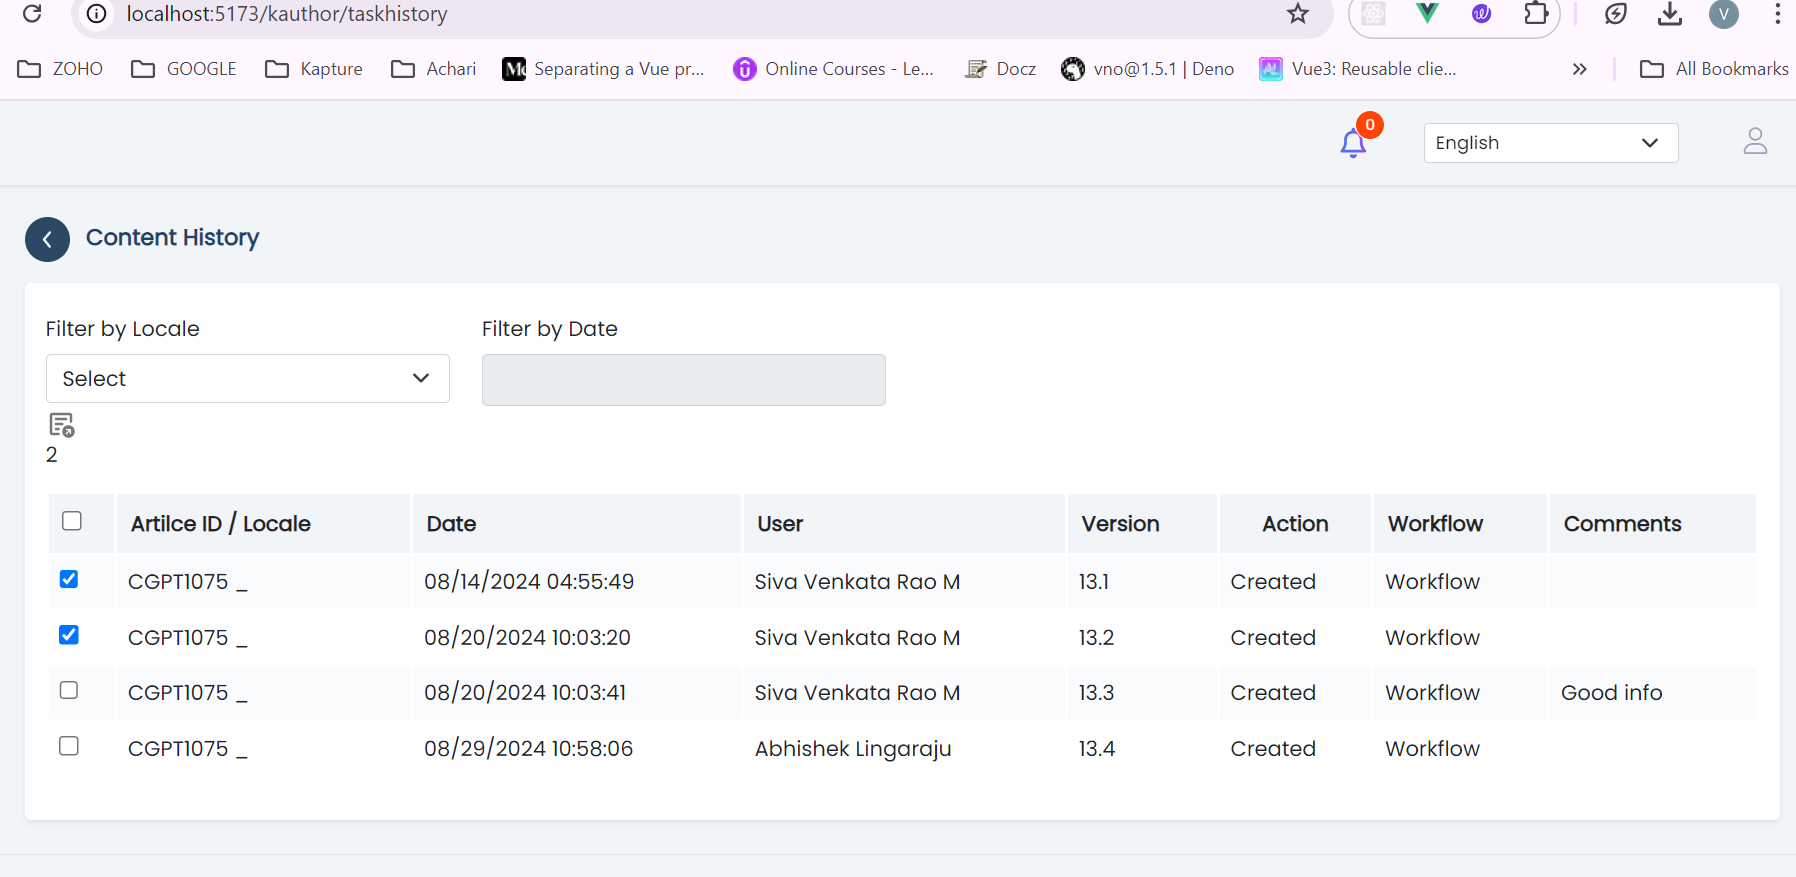Expand the hidden bookmarks overflow chevron
The image size is (1796, 877).
[1579, 69]
